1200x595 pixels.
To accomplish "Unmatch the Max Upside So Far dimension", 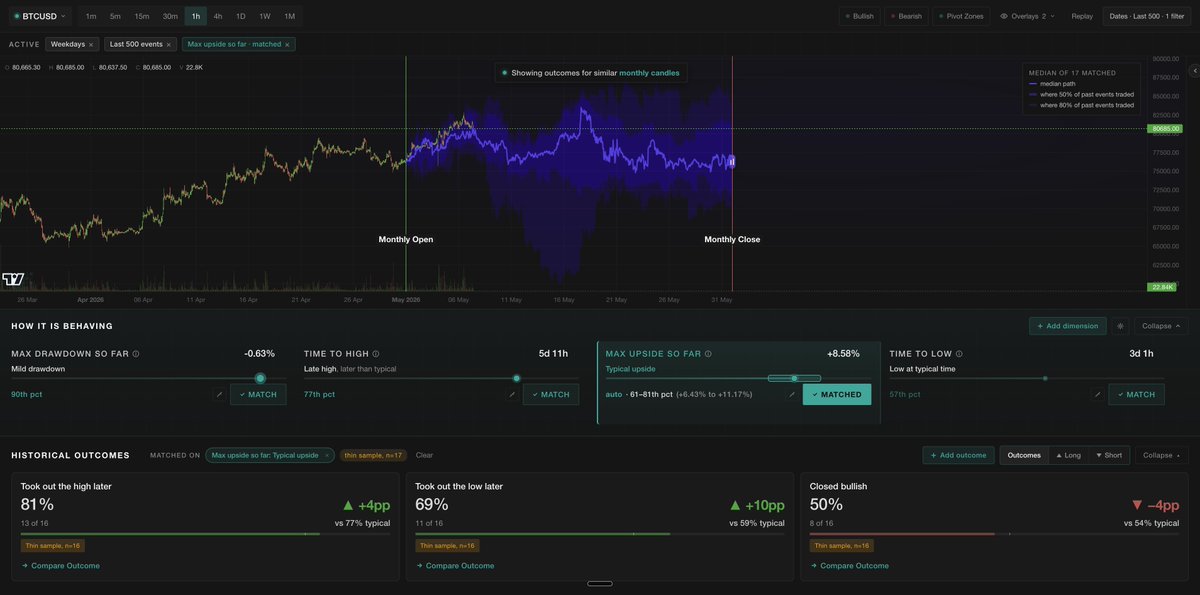I will click(x=837, y=395).
